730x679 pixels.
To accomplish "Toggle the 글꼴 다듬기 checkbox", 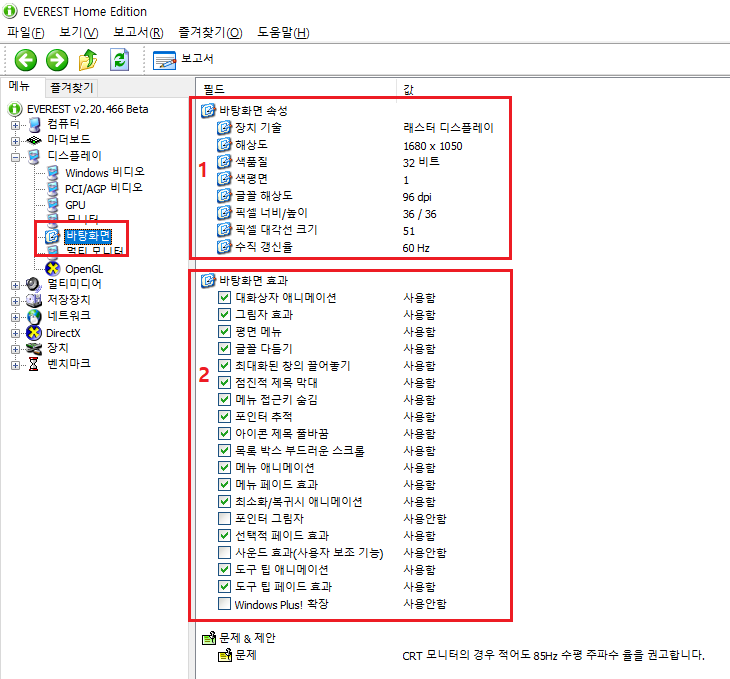I will 224,348.
